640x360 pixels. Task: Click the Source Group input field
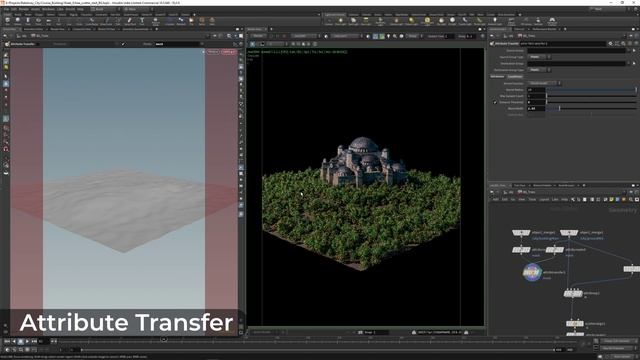[x=576, y=51]
